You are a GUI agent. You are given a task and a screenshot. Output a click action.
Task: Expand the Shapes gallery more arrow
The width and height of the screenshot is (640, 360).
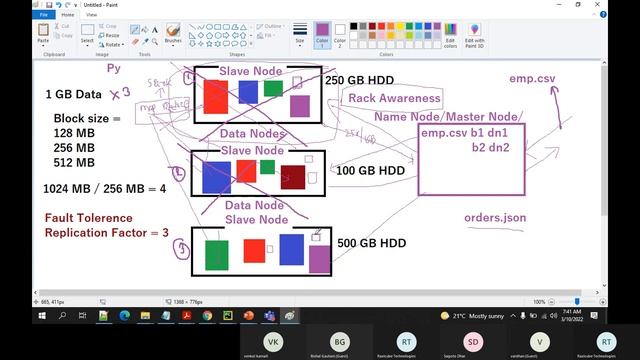point(251,43)
